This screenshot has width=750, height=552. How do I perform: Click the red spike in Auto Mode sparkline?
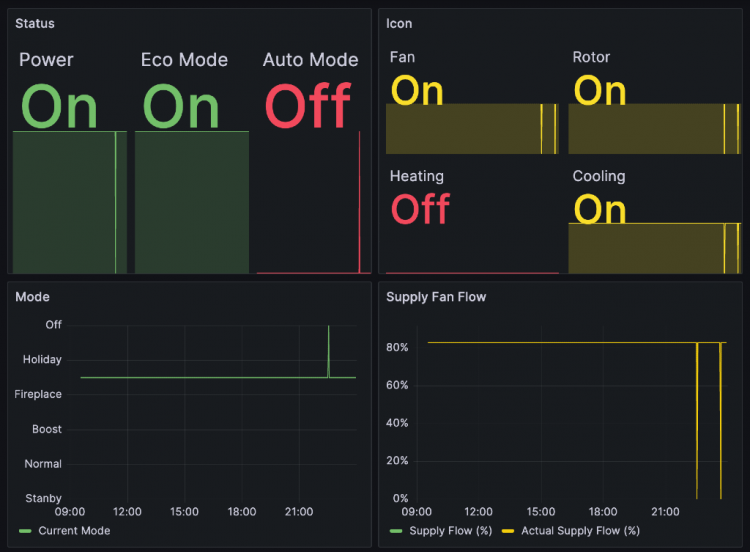coord(359,200)
